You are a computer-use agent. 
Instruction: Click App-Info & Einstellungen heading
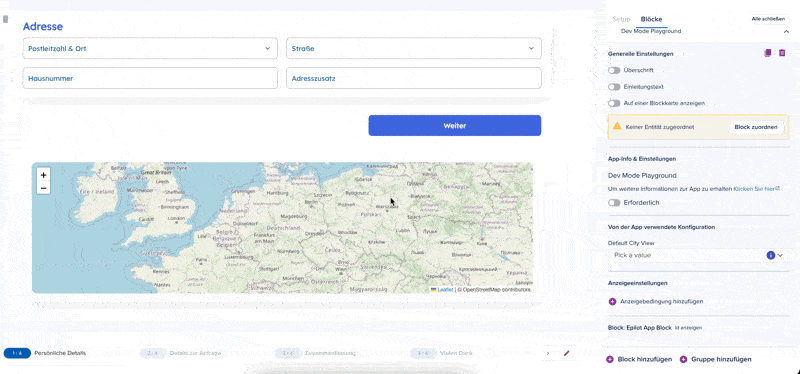point(642,159)
